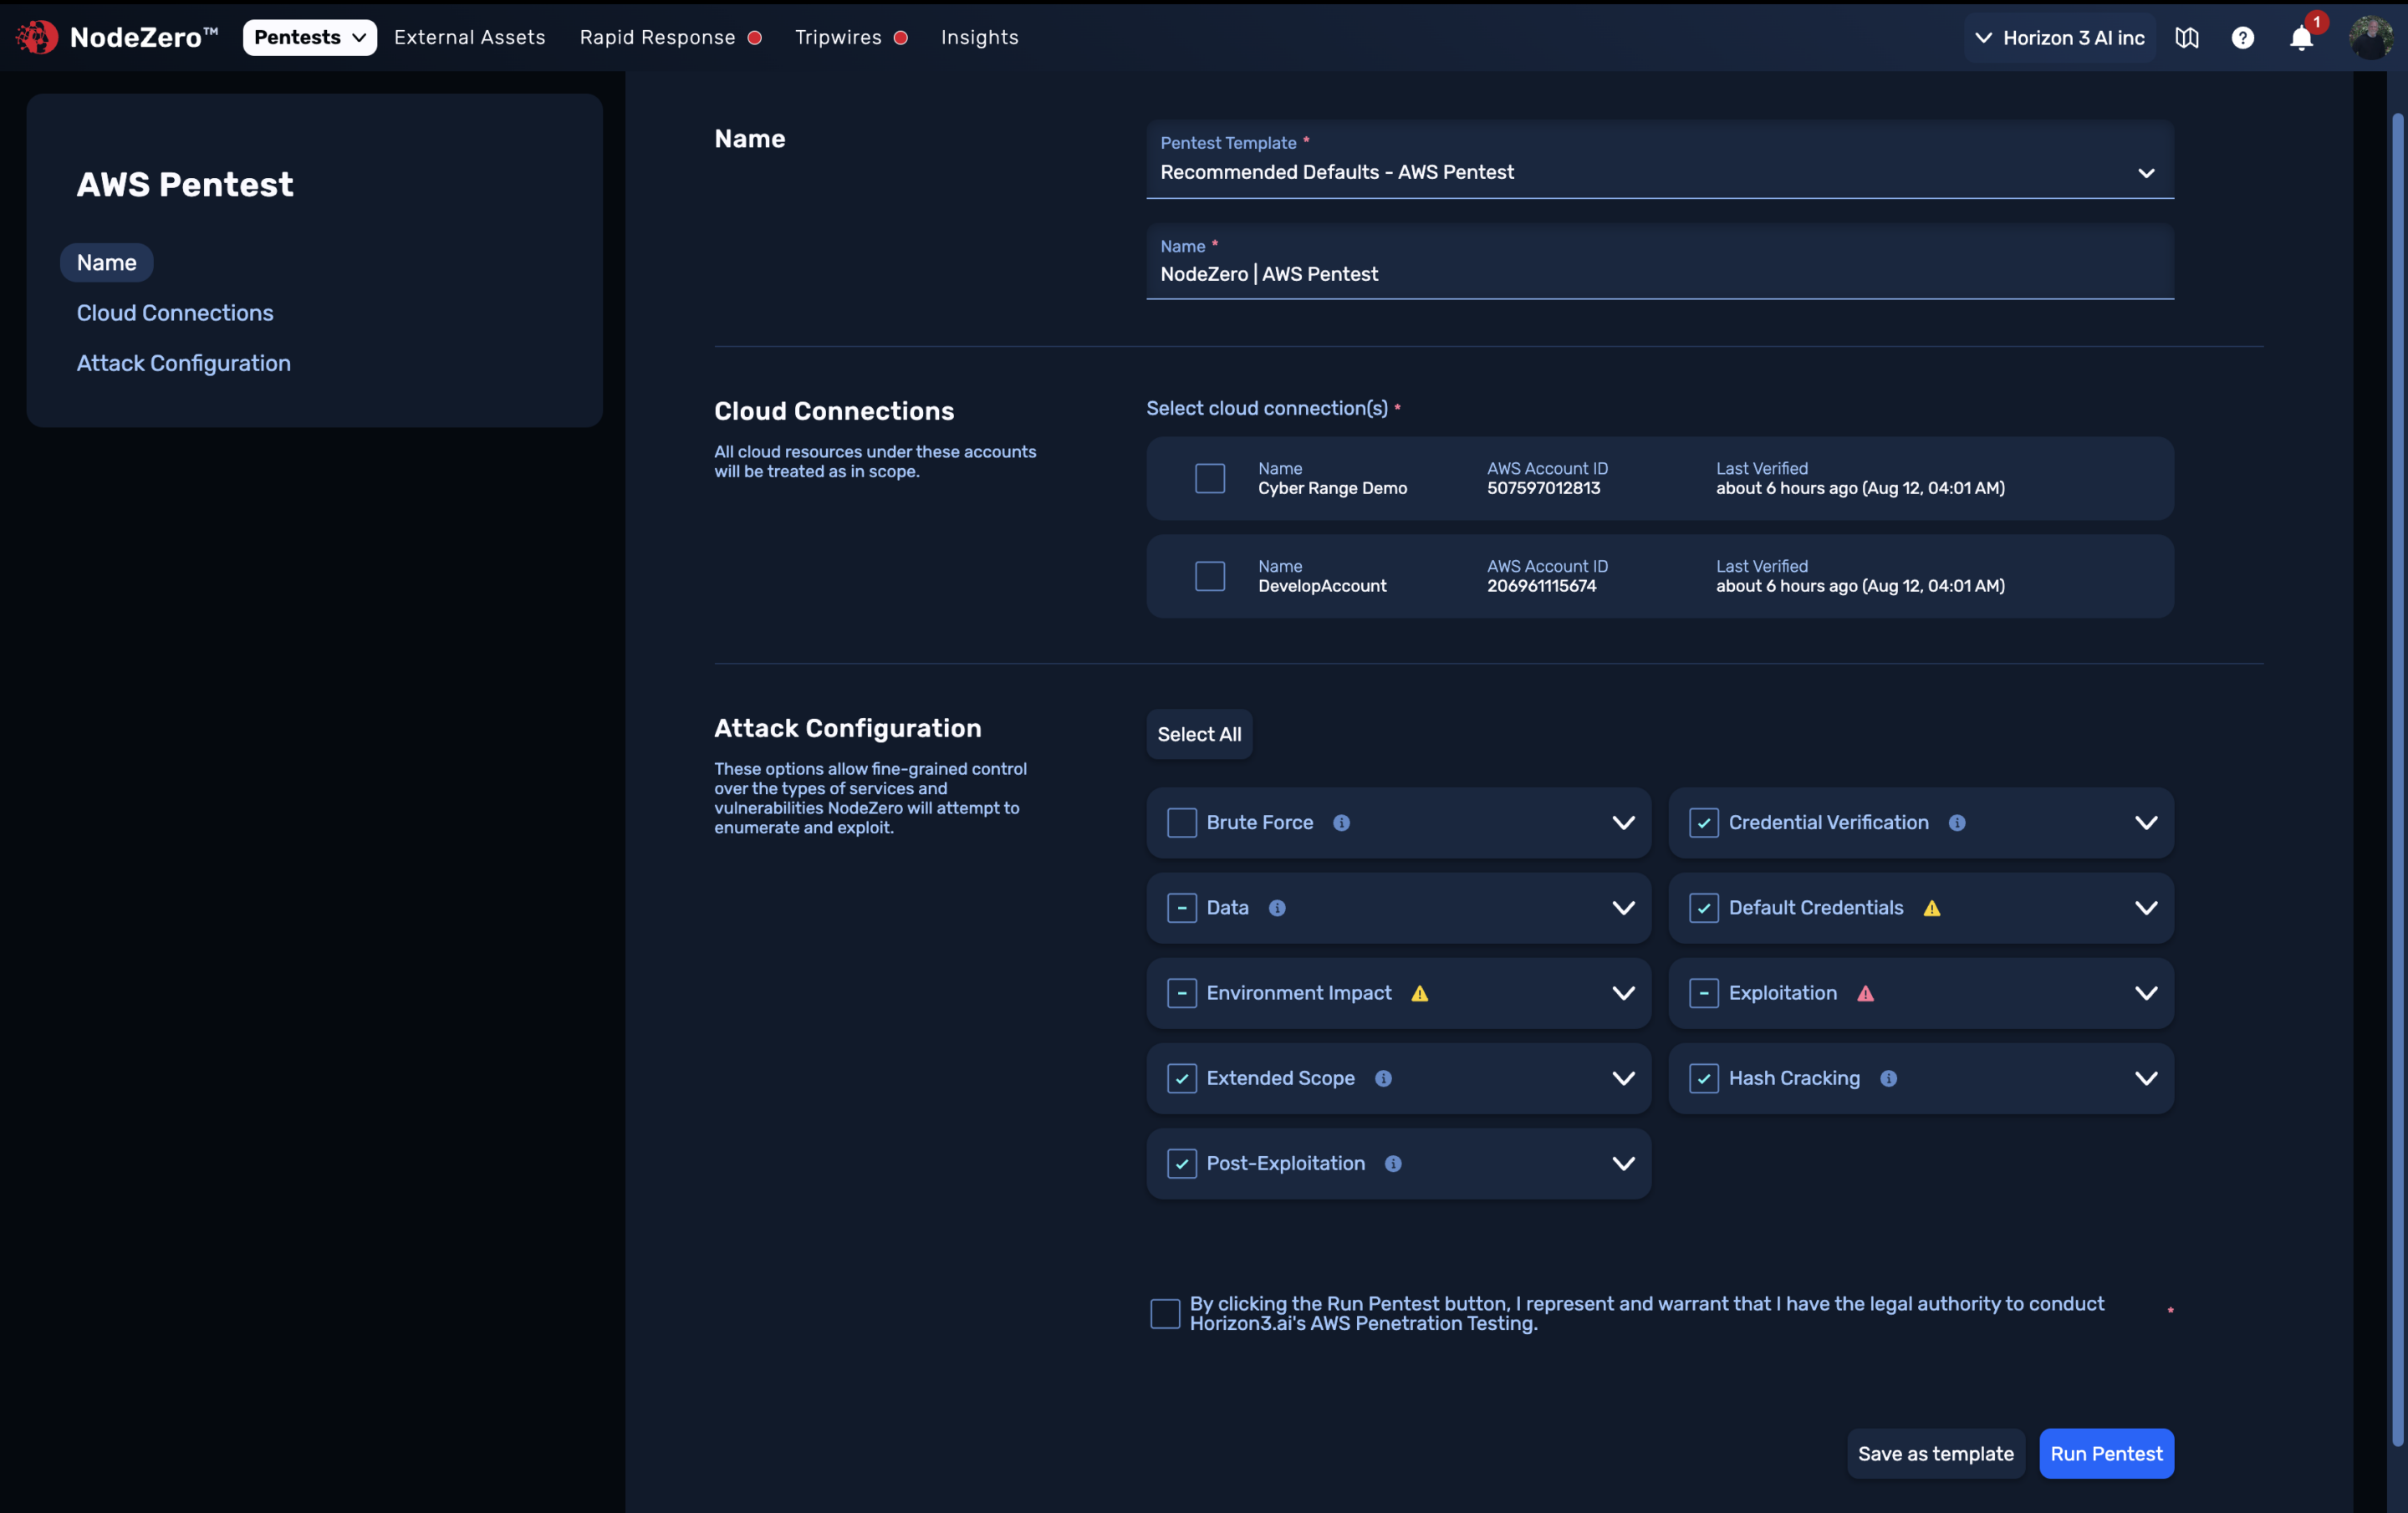Image resolution: width=2408 pixels, height=1513 pixels.
Task: Go to Insights
Action: tap(980, 37)
